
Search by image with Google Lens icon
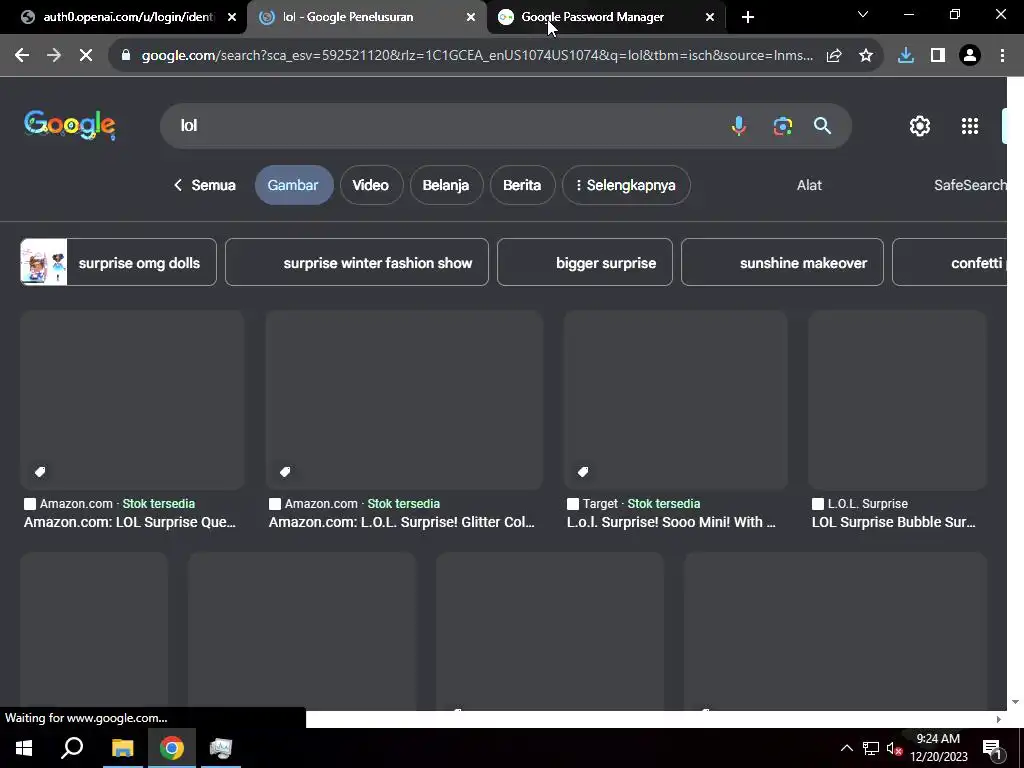point(782,125)
